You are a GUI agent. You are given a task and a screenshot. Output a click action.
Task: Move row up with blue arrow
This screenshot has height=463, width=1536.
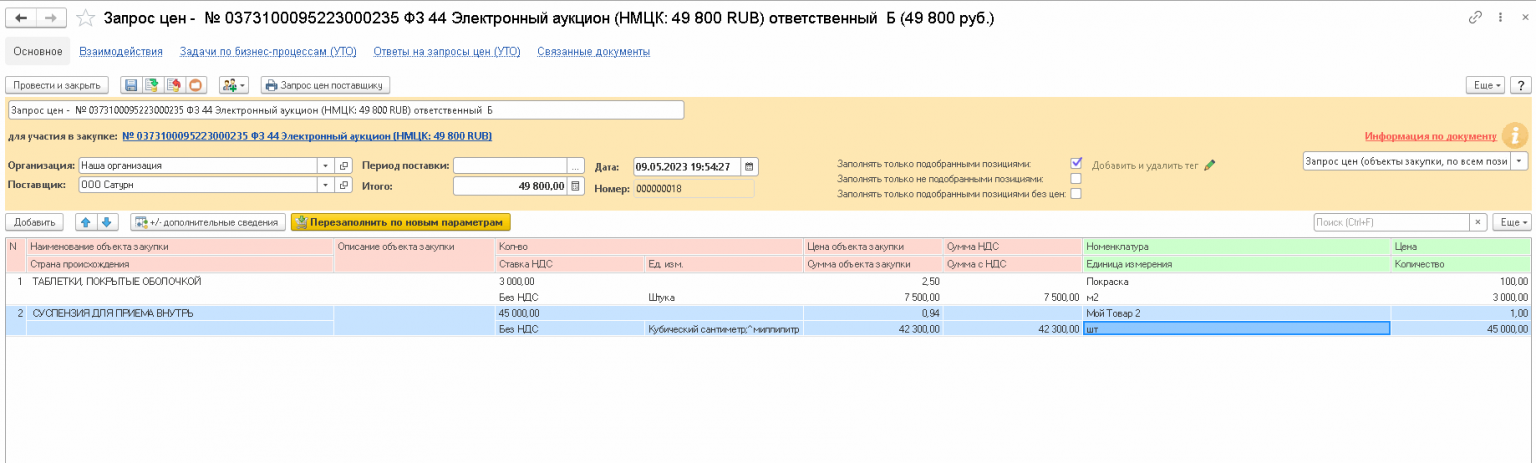[x=87, y=222]
